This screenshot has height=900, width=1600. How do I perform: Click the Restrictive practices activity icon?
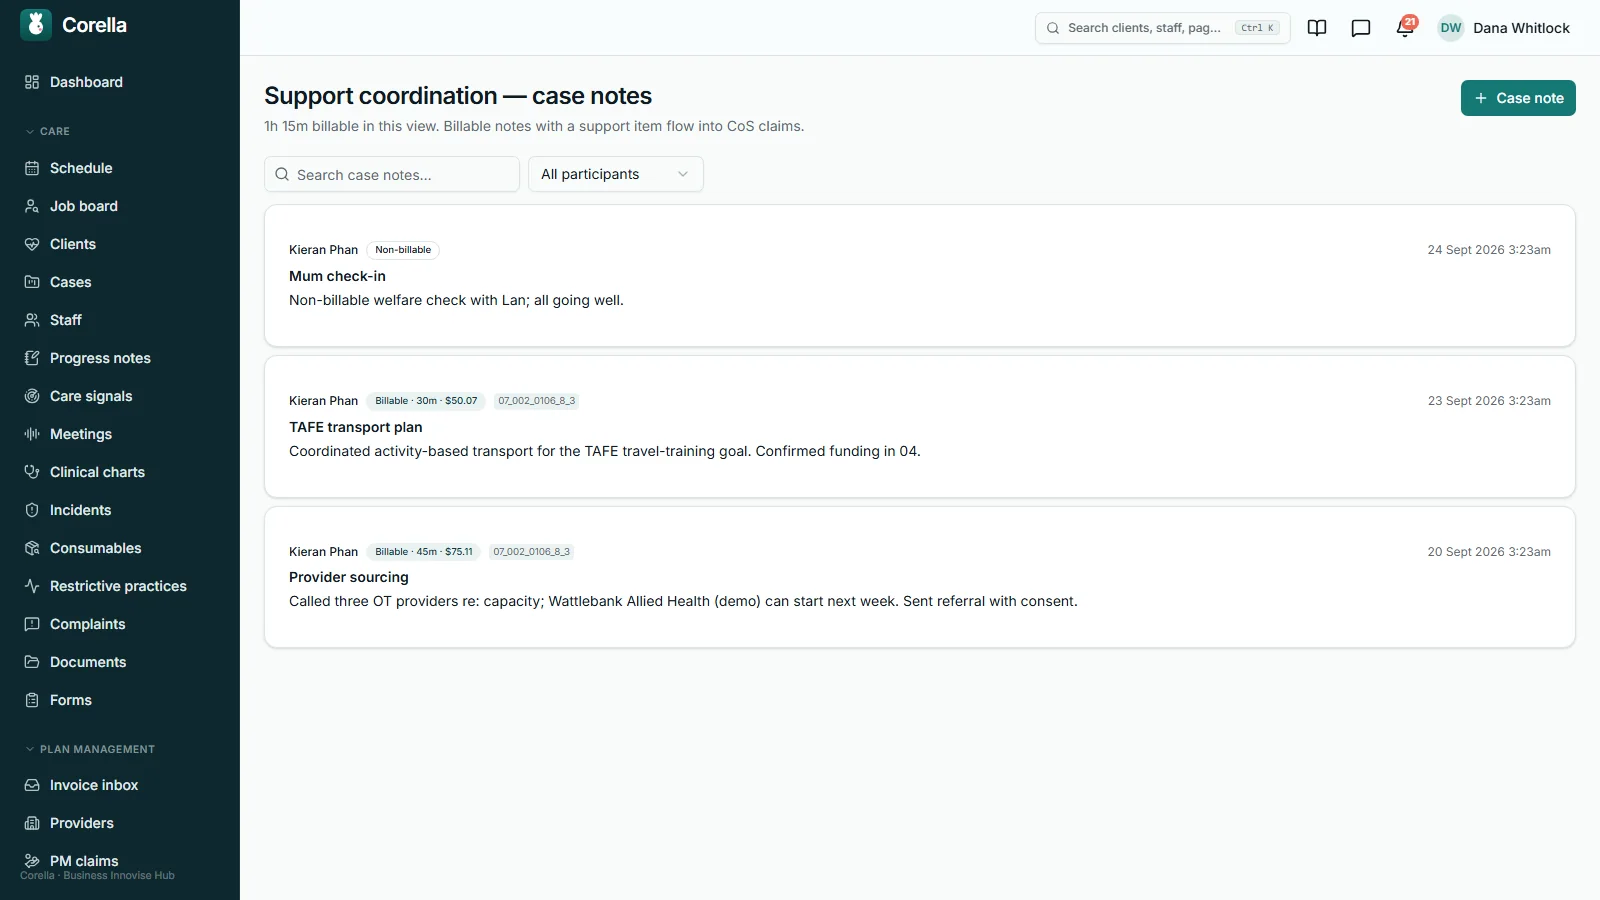pyautogui.click(x=32, y=586)
